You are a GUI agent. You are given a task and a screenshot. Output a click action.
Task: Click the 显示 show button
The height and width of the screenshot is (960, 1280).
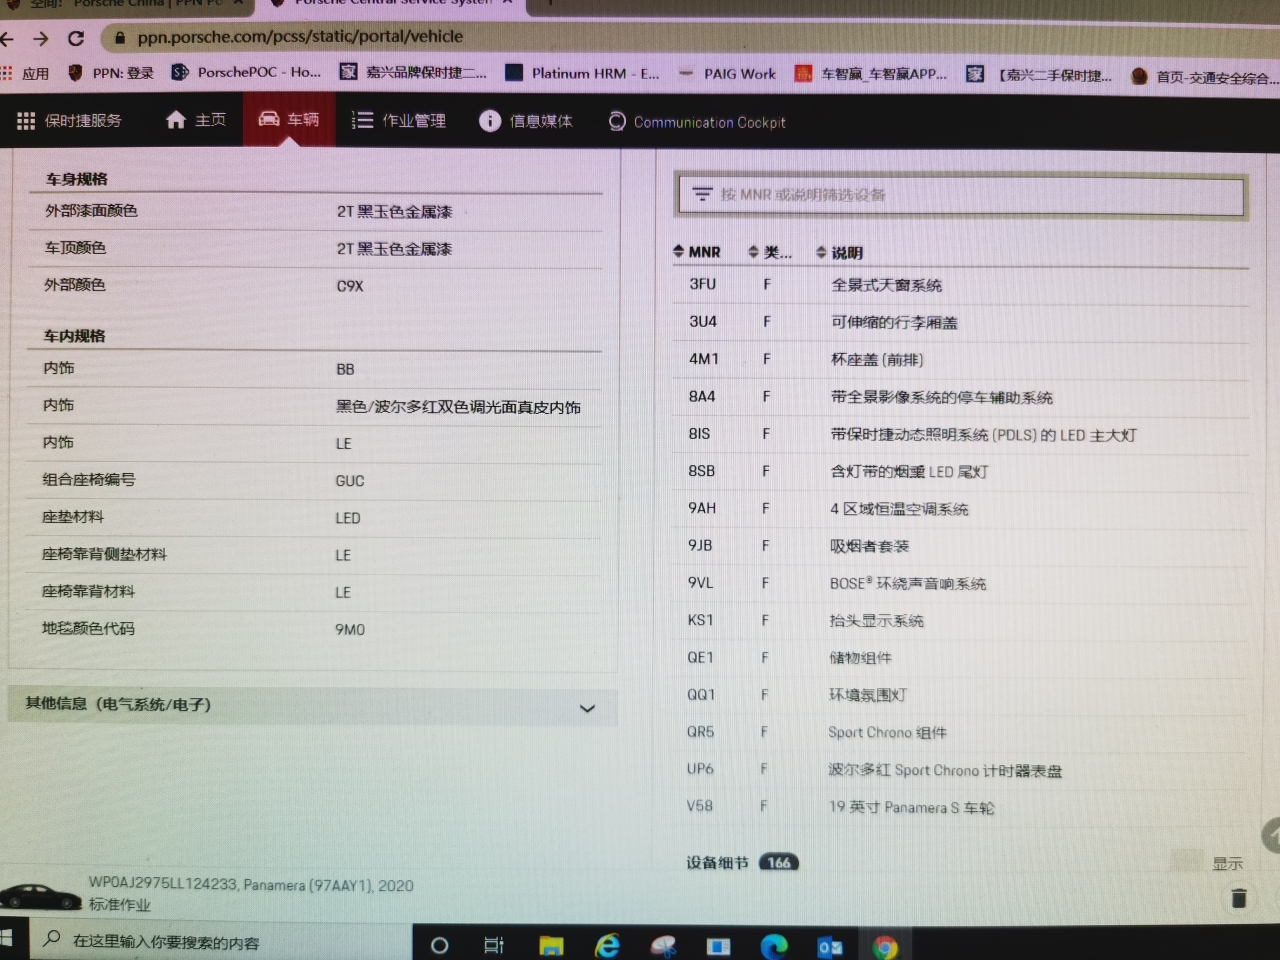tap(1228, 863)
